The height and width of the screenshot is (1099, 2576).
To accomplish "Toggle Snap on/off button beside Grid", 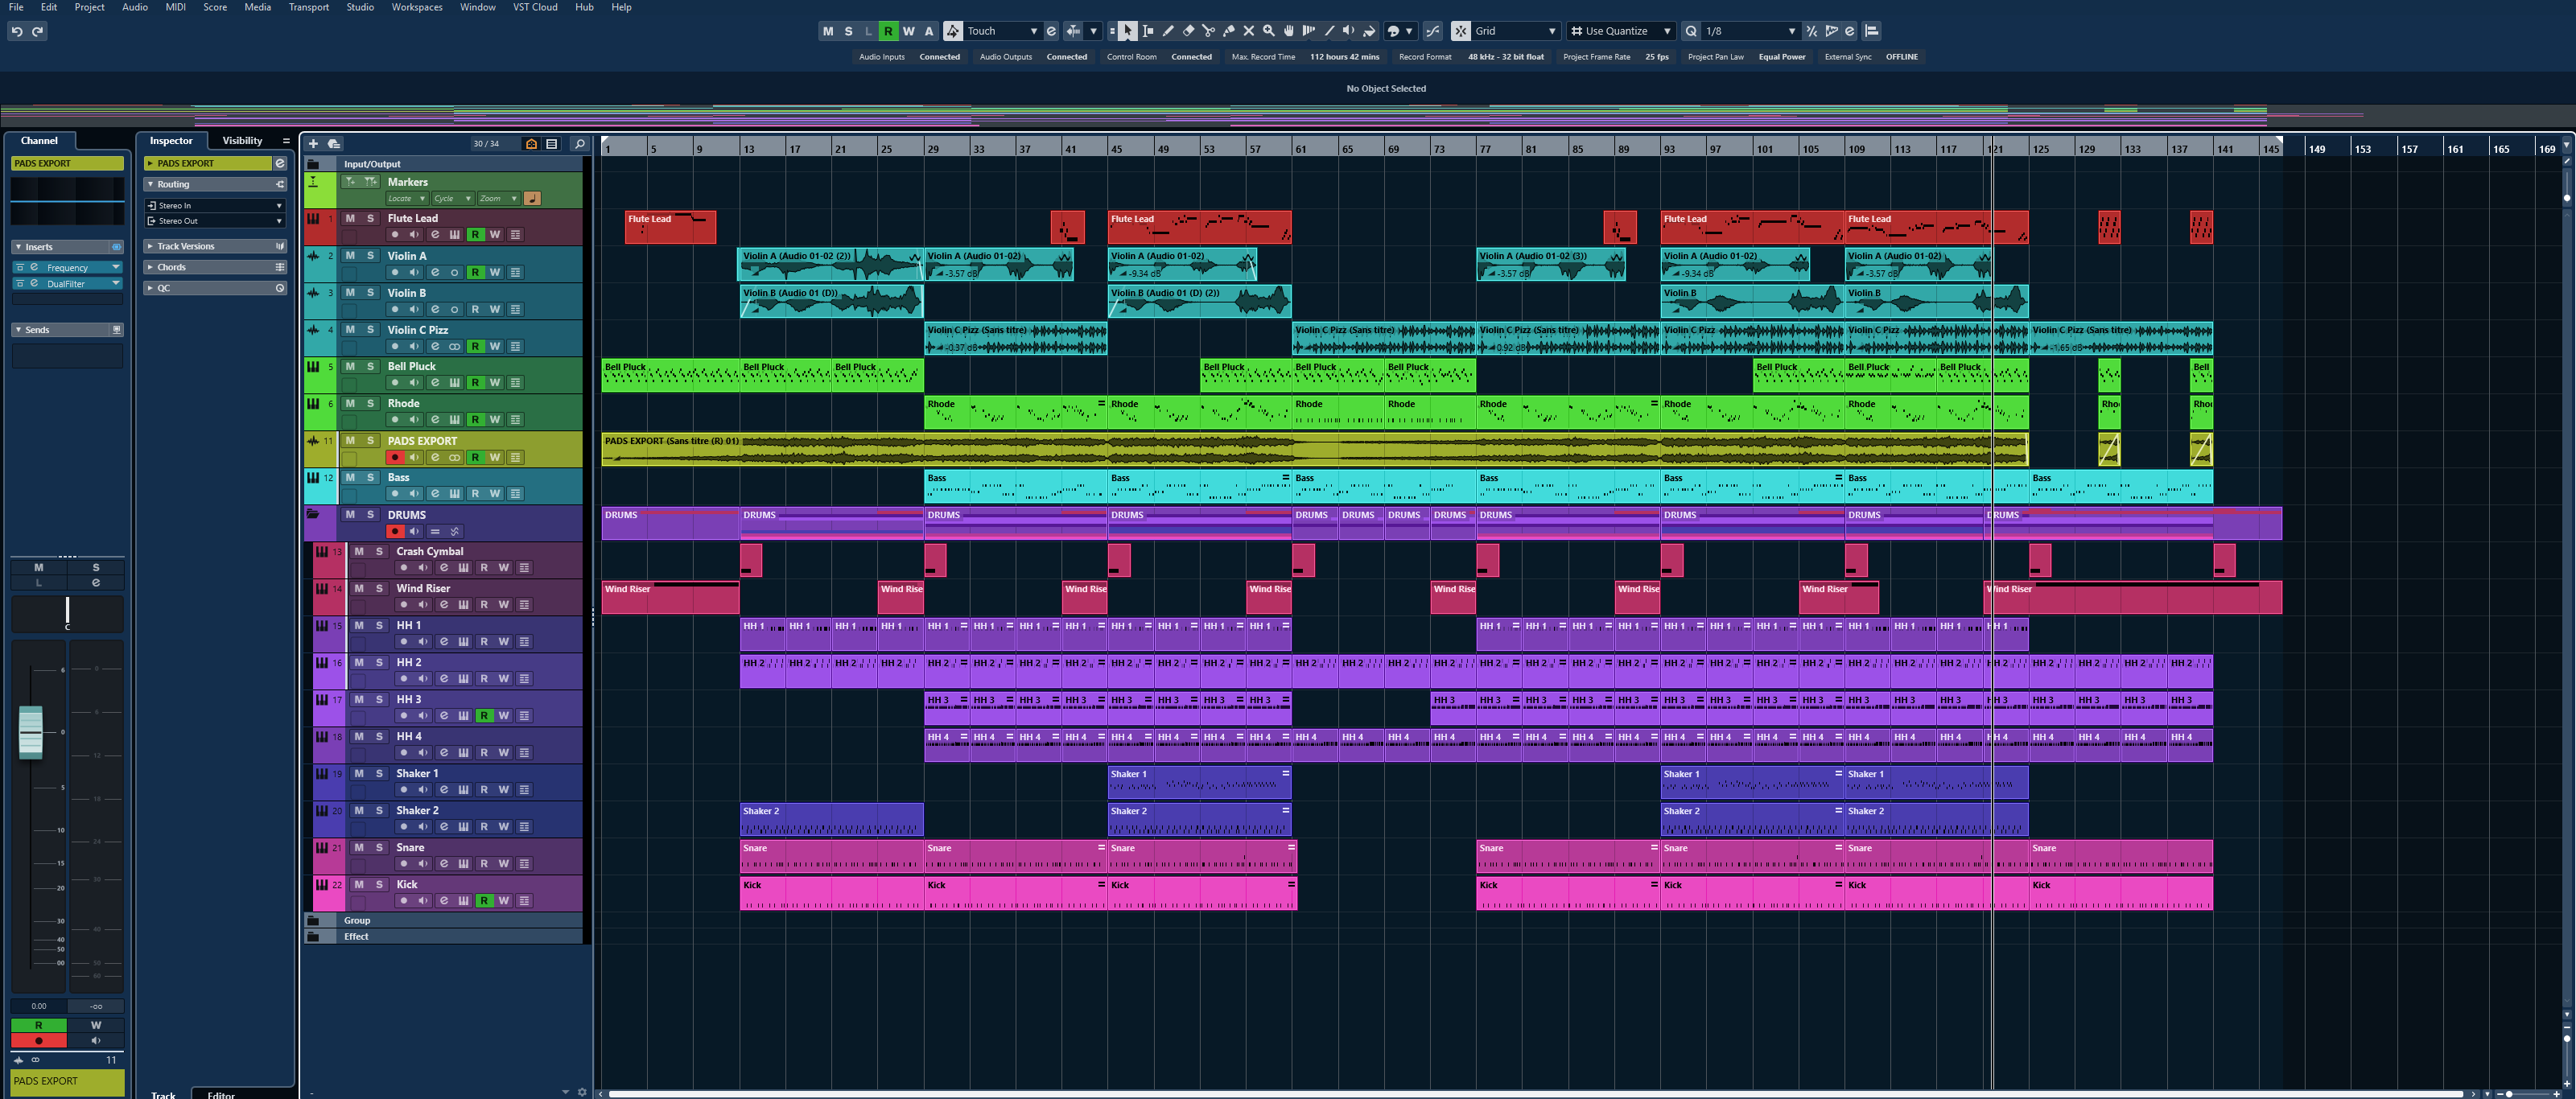I will click(x=1461, y=31).
